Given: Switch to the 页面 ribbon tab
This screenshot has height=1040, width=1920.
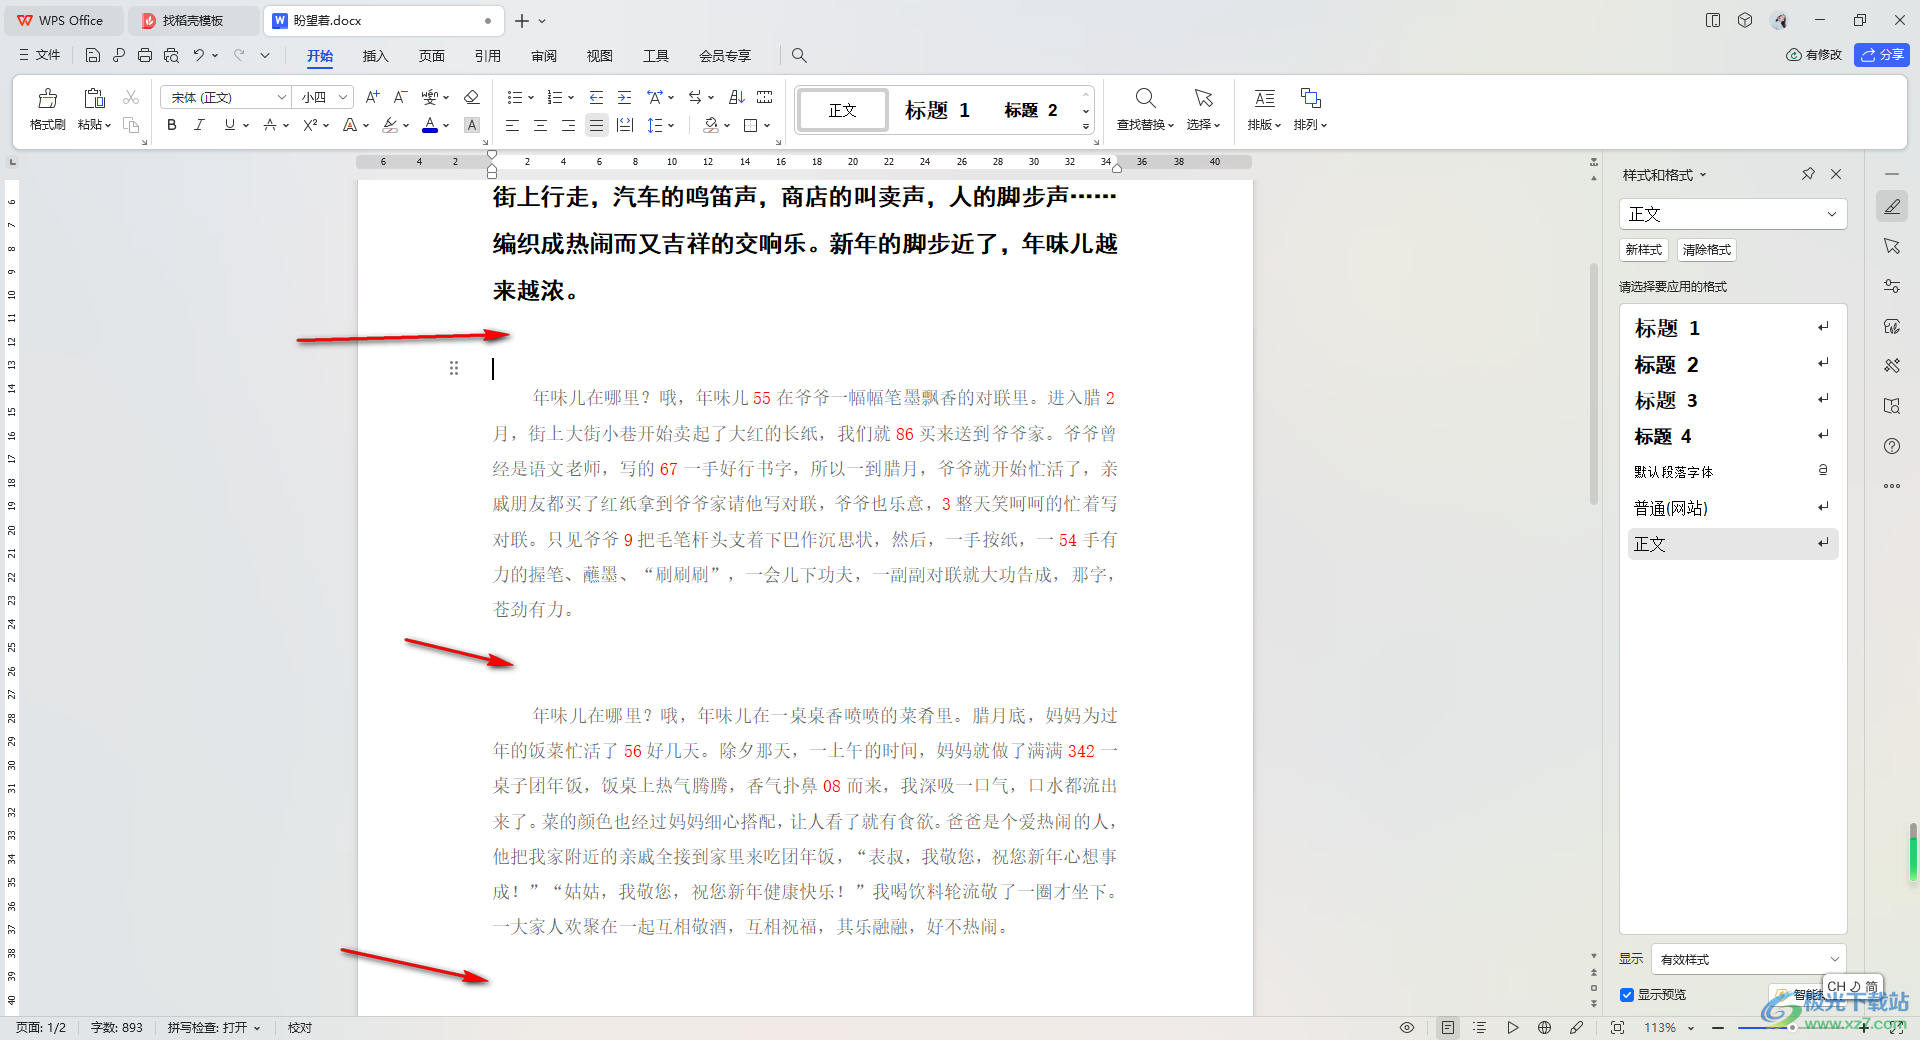Looking at the screenshot, I should click(x=431, y=56).
